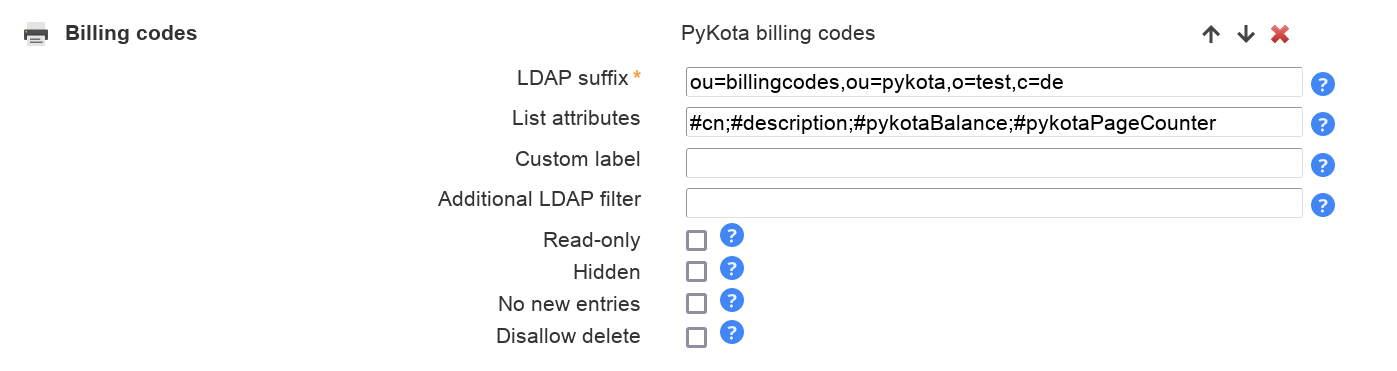The height and width of the screenshot is (371, 1397).
Task: Open help for Custom label
Action: (x=1323, y=165)
